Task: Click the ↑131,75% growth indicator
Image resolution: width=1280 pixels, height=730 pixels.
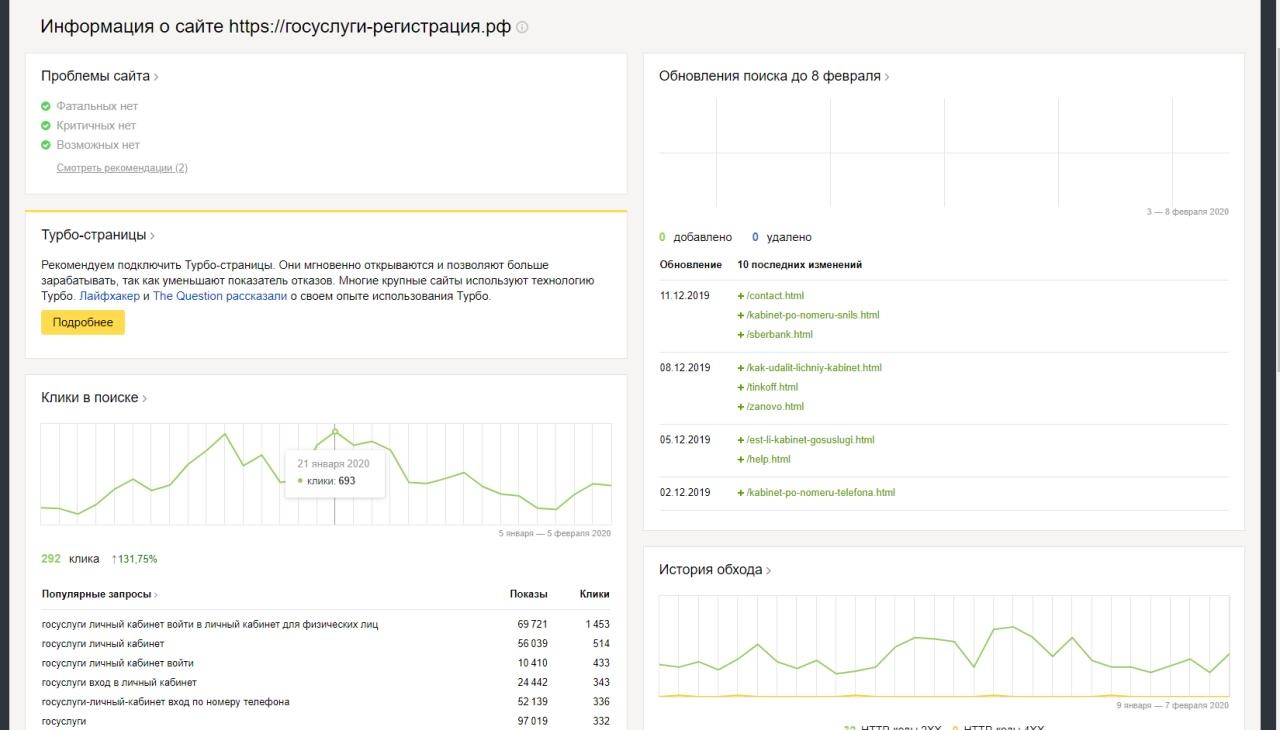Action: [134, 559]
